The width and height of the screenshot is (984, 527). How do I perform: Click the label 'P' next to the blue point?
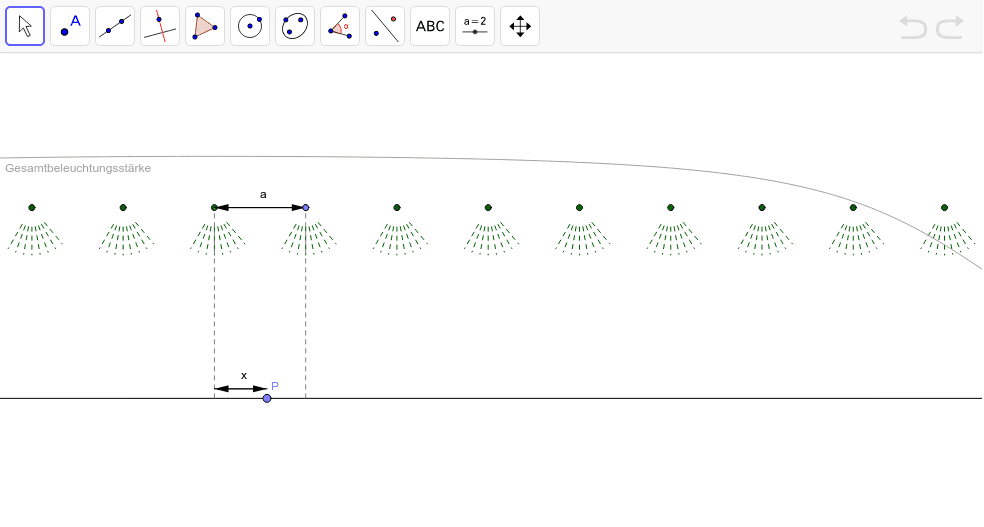[275, 386]
